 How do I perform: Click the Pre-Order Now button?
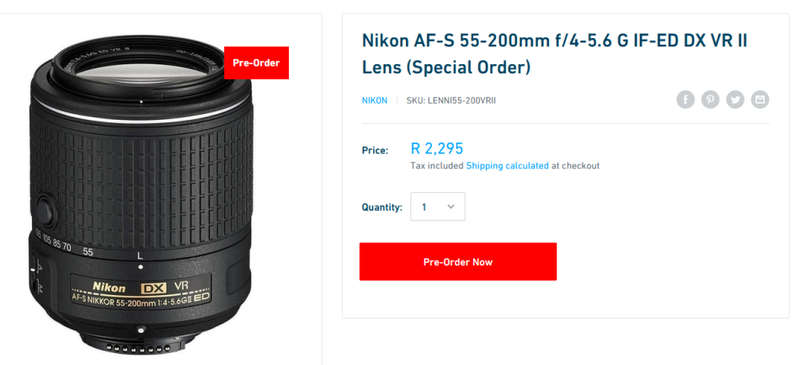pos(458,262)
